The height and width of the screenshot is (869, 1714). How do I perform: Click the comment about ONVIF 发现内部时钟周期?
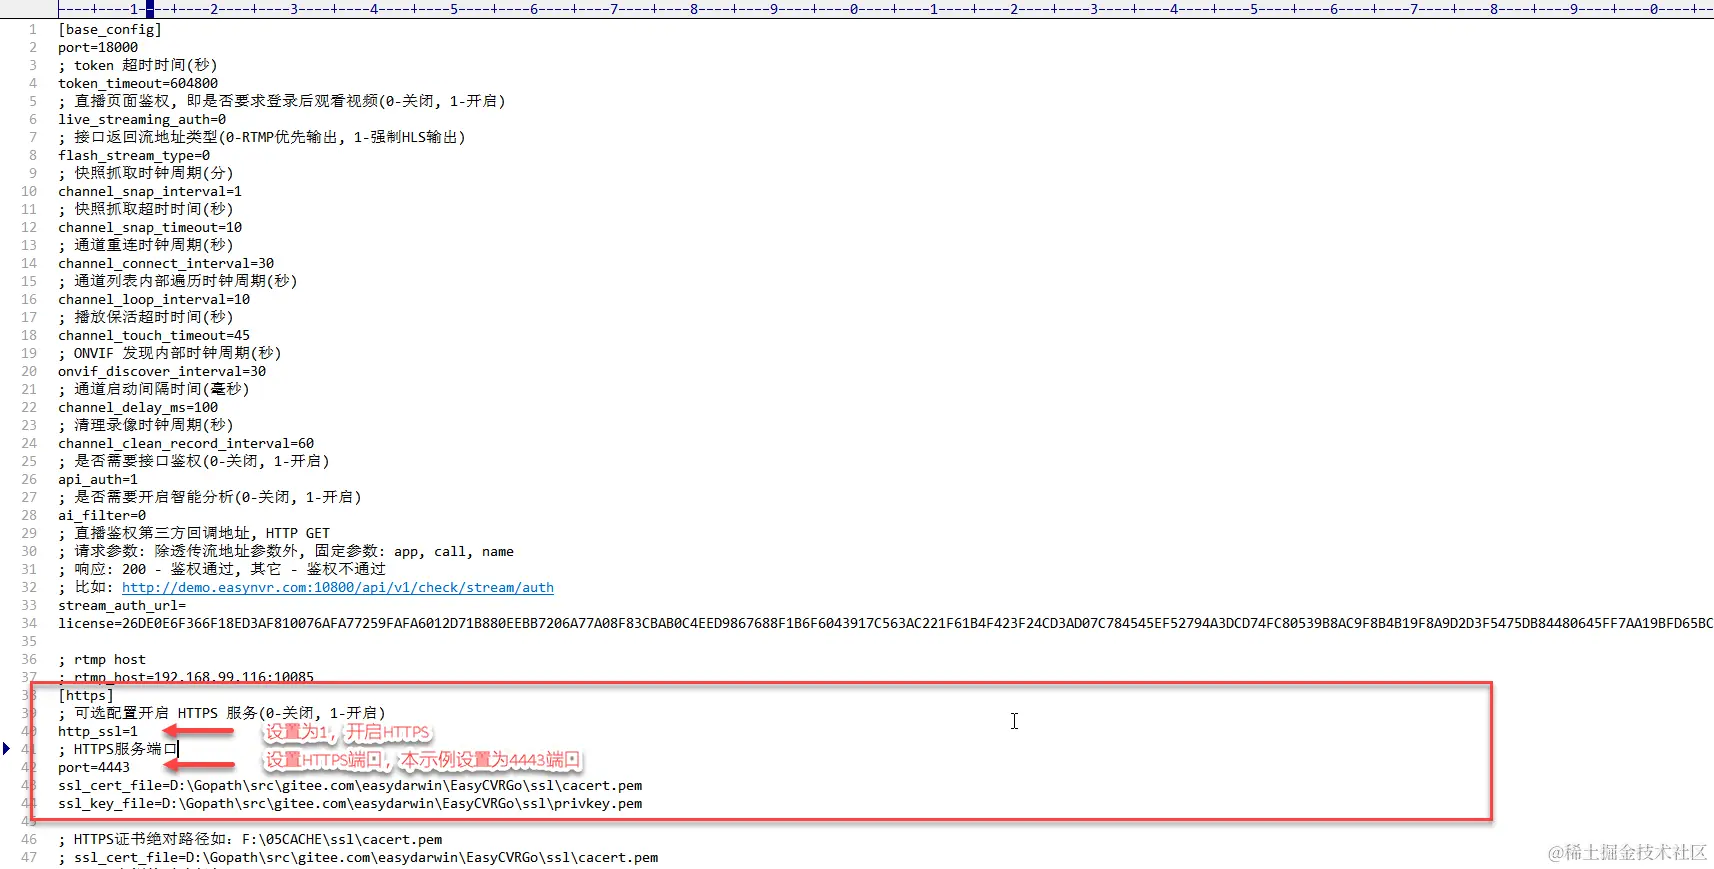(170, 354)
